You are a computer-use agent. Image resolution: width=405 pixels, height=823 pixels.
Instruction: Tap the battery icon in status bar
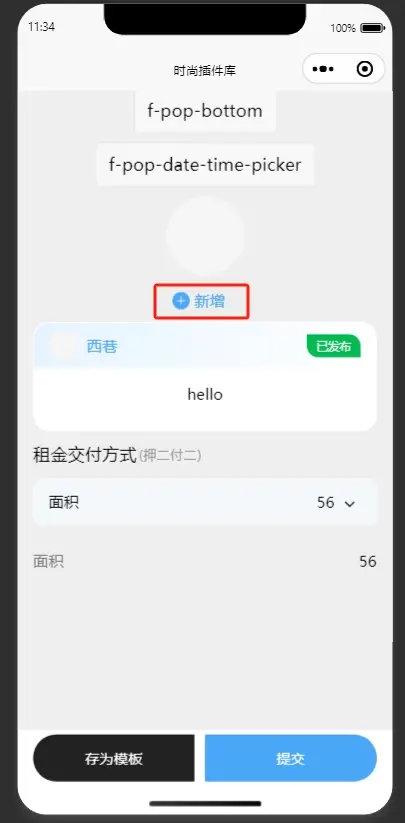(x=373, y=28)
